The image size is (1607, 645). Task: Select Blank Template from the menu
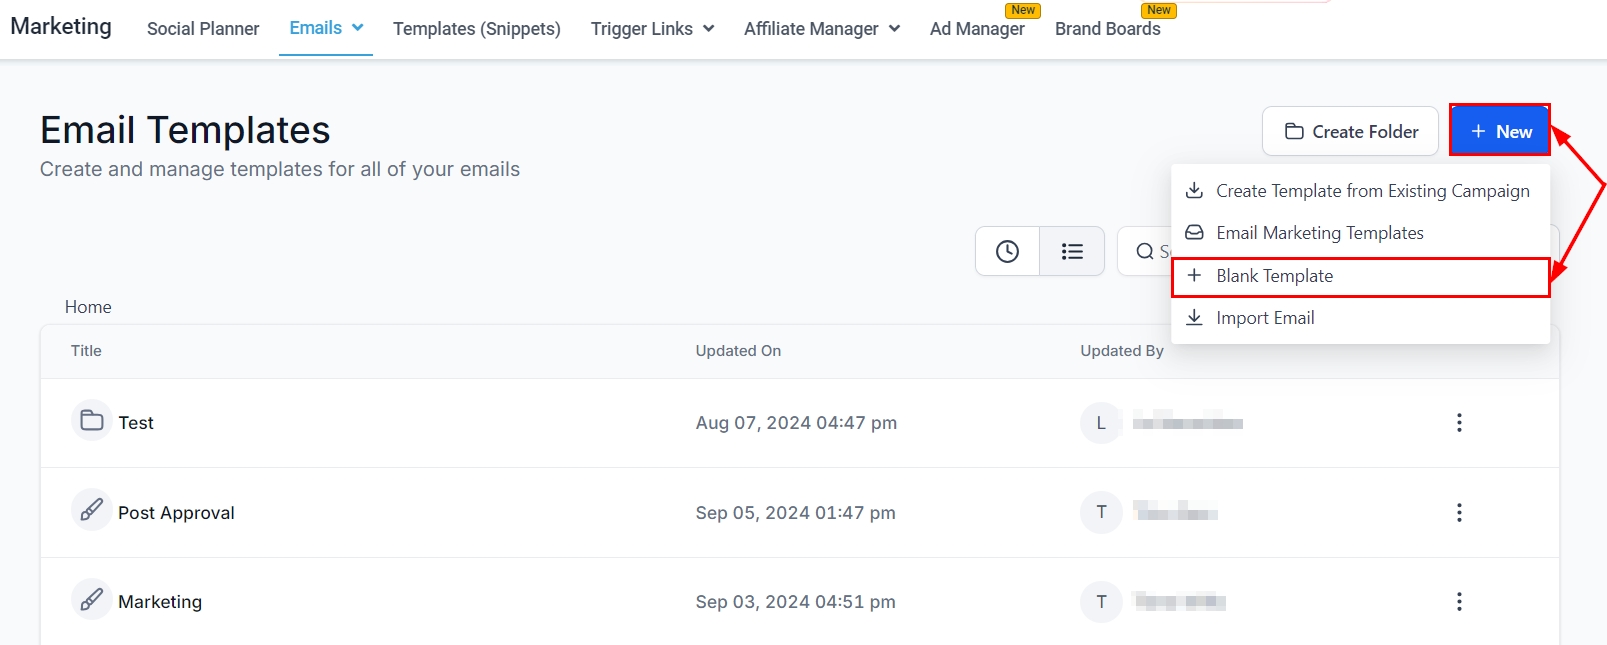click(x=1274, y=276)
